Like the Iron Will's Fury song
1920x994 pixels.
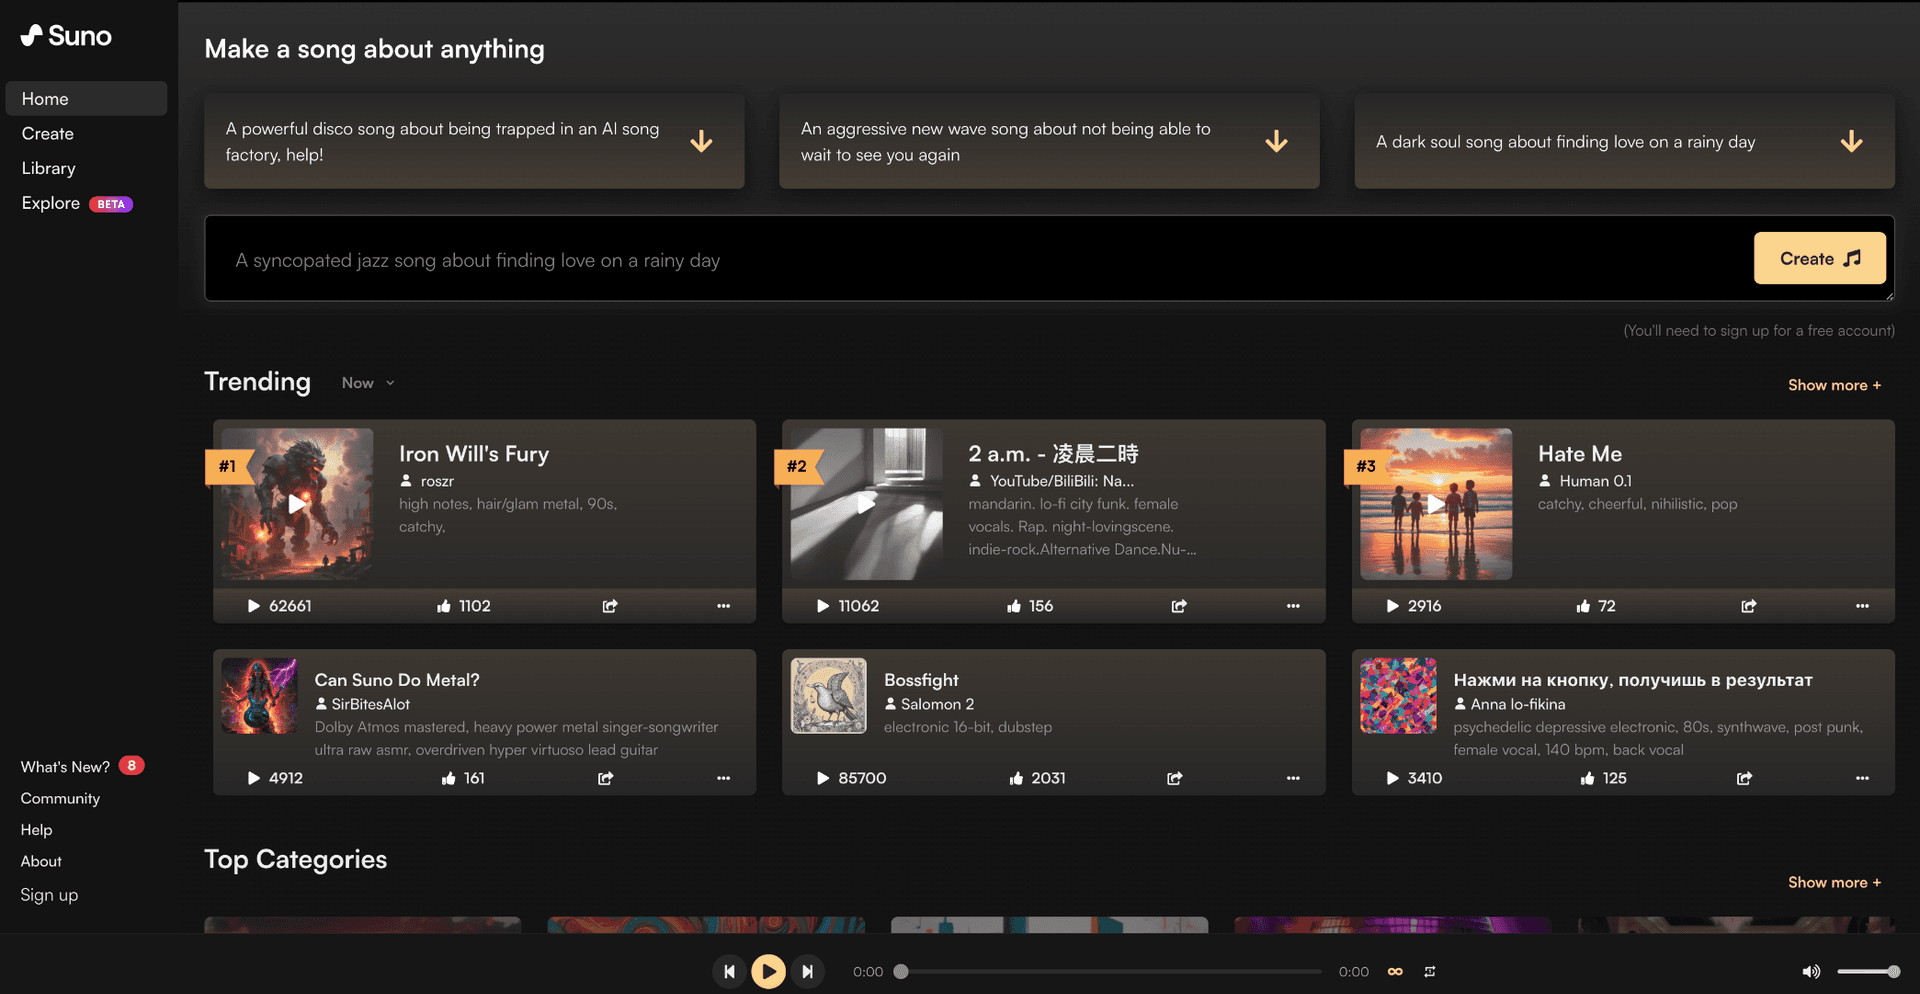[x=464, y=606]
